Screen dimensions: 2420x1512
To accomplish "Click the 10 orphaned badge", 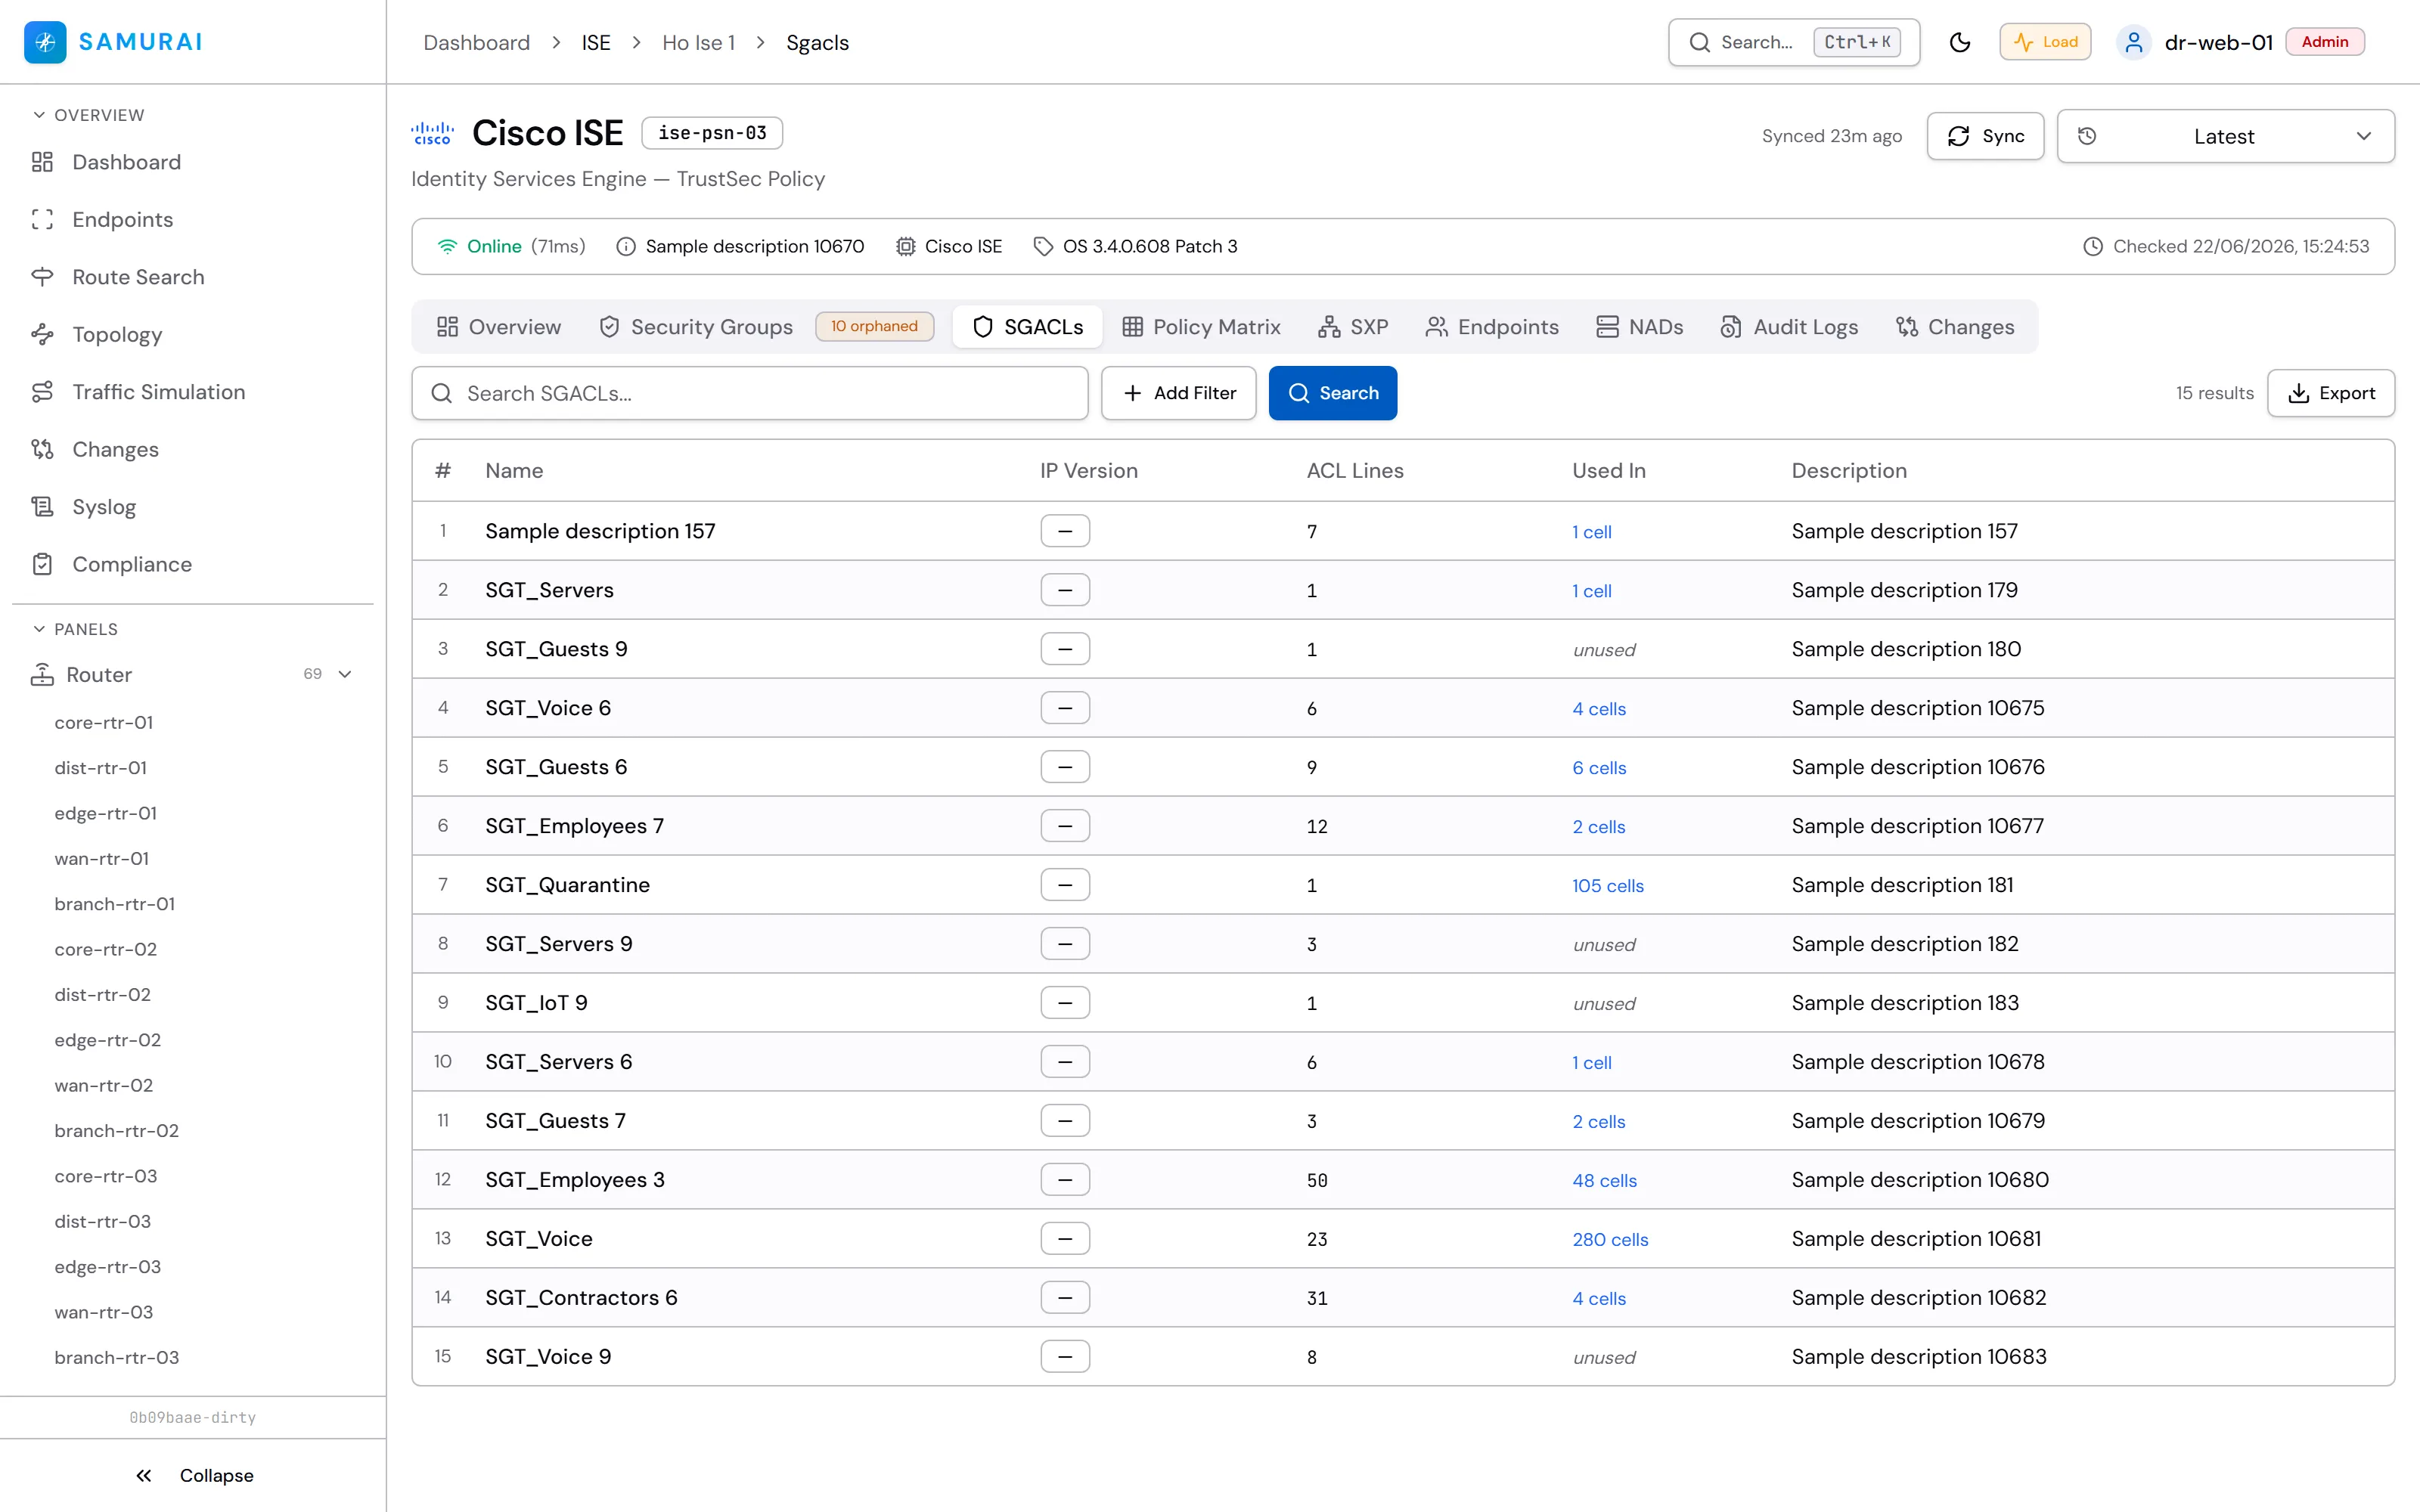I will 874,327.
